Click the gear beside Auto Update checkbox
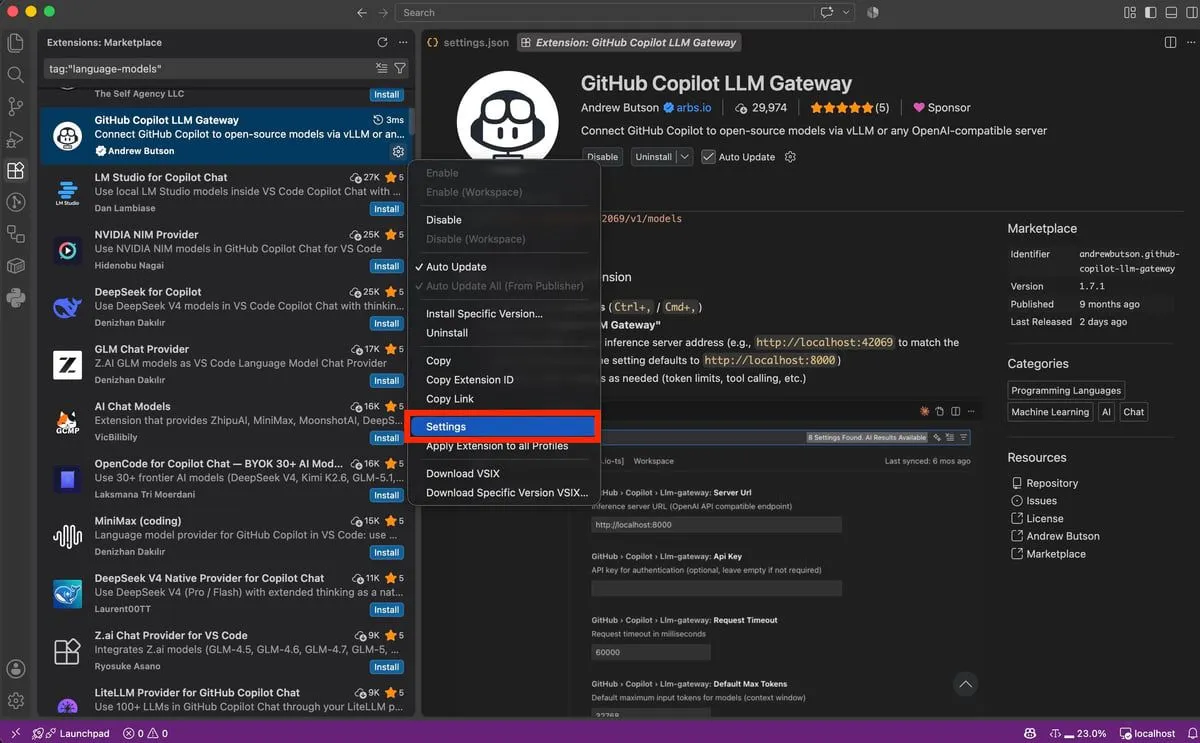This screenshot has height=743, width=1200. (790, 157)
